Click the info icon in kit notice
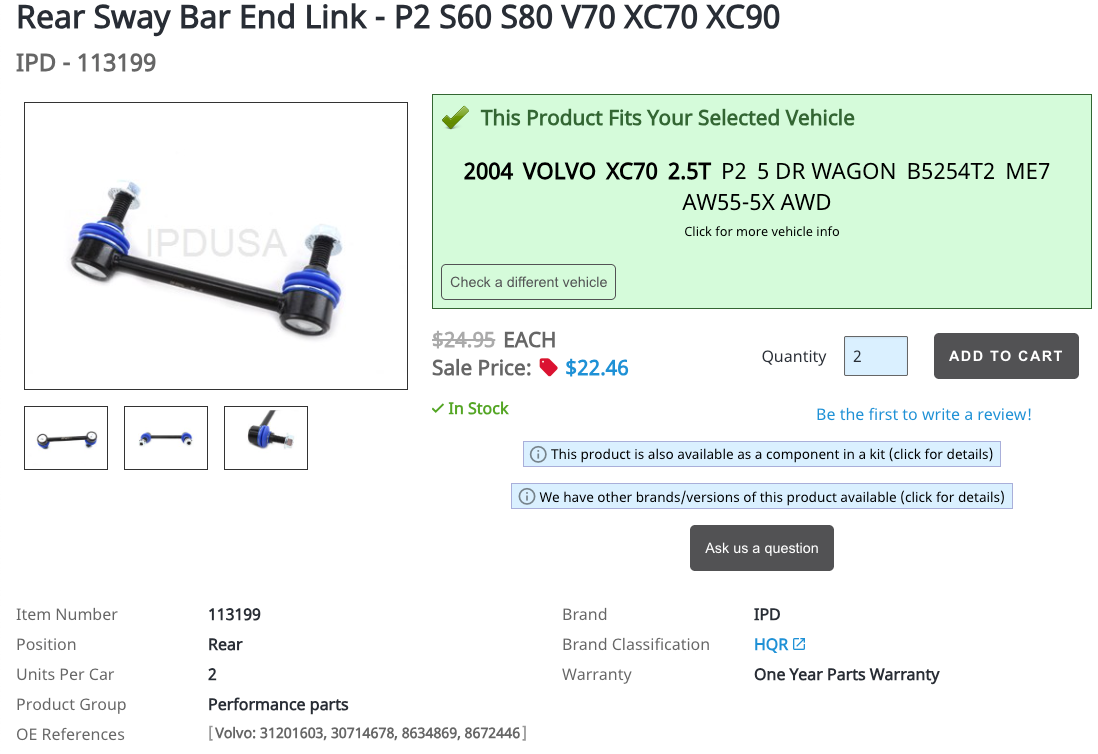 [538, 454]
